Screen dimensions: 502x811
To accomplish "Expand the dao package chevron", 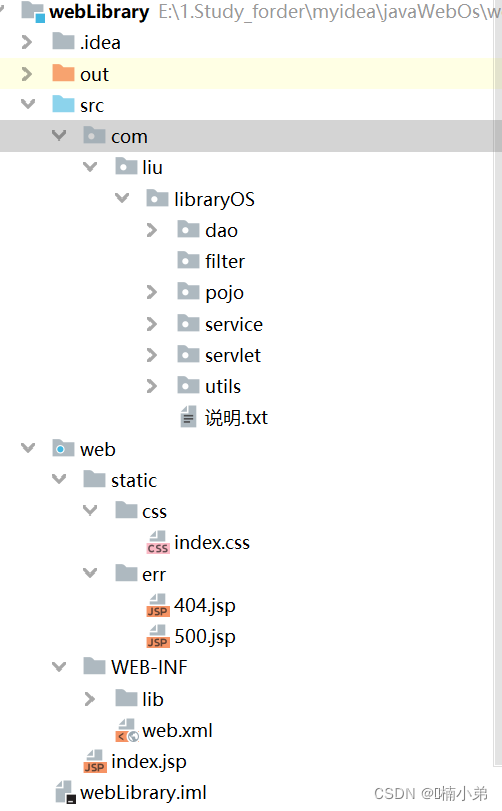I will click(x=151, y=230).
